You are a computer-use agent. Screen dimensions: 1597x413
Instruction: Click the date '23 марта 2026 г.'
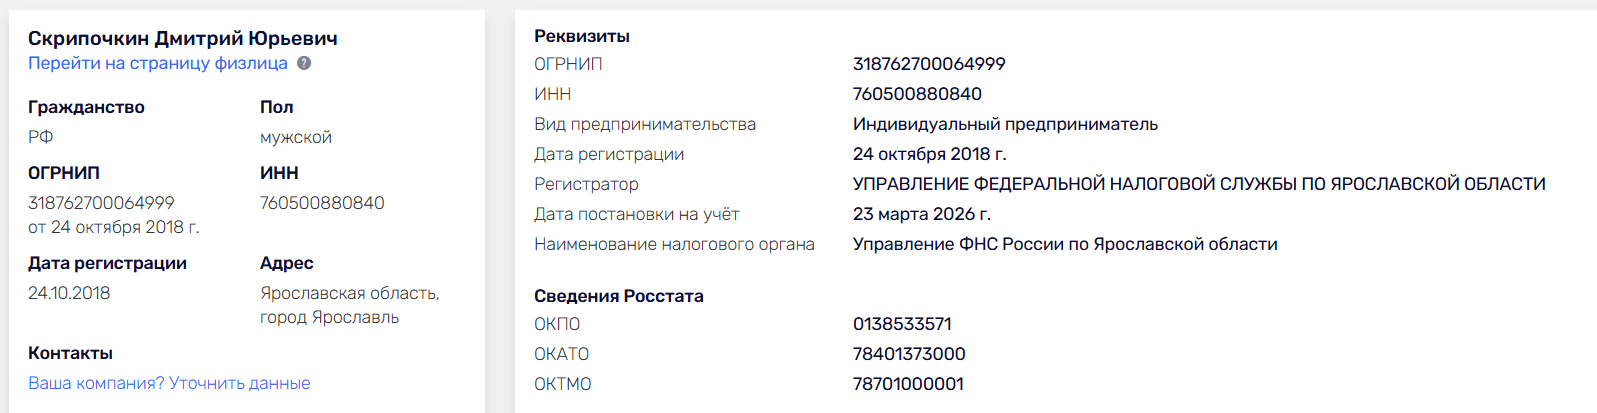click(921, 214)
